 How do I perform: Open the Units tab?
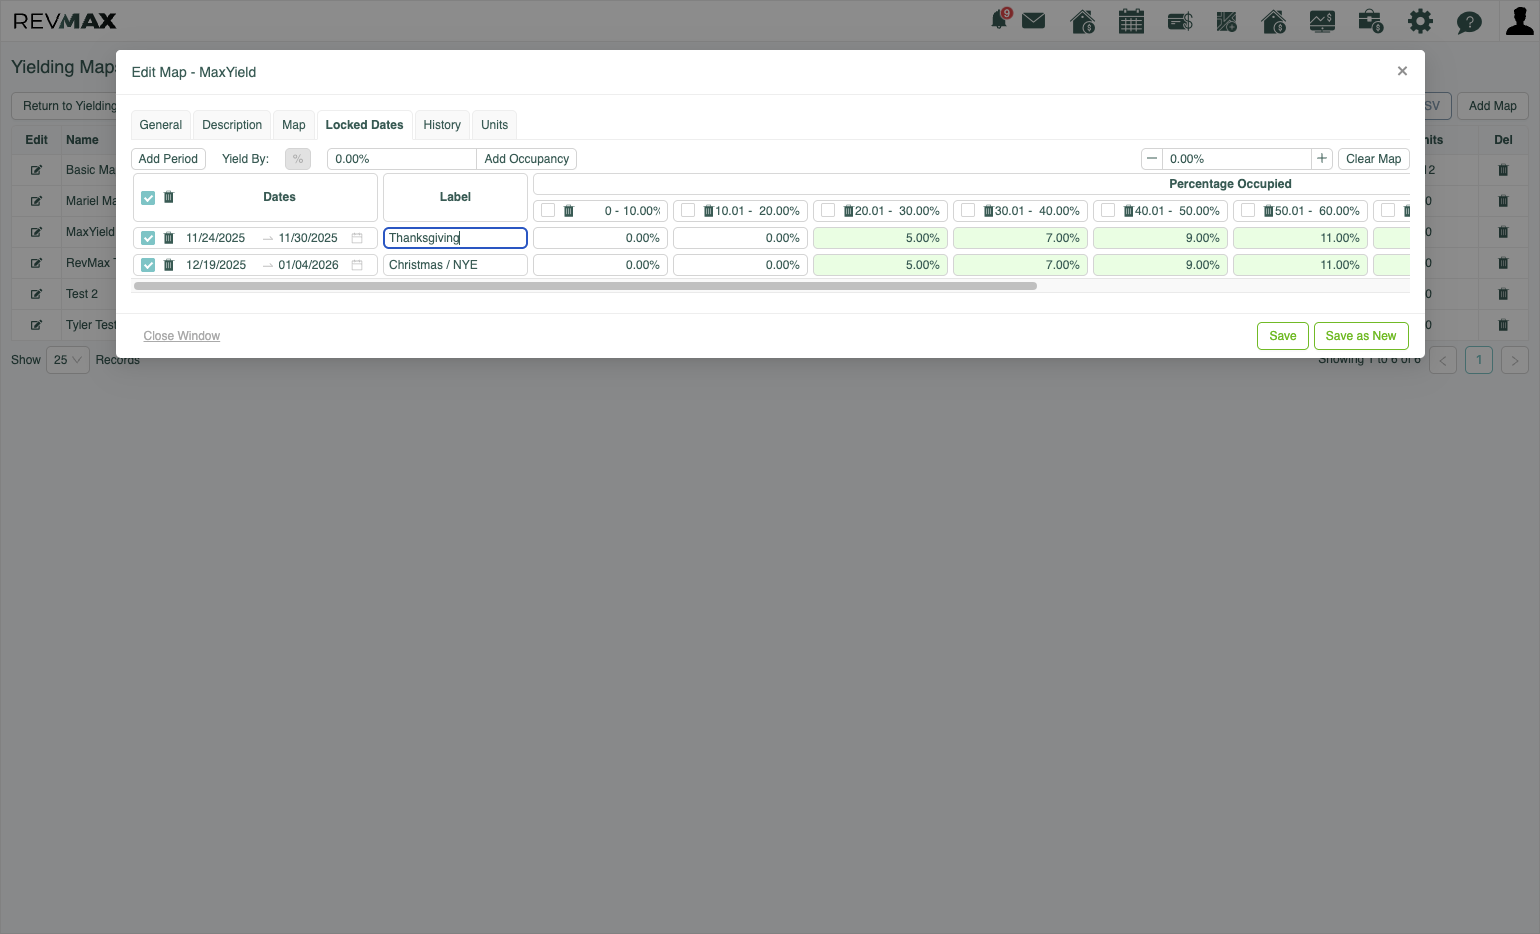tap(494, 125)
